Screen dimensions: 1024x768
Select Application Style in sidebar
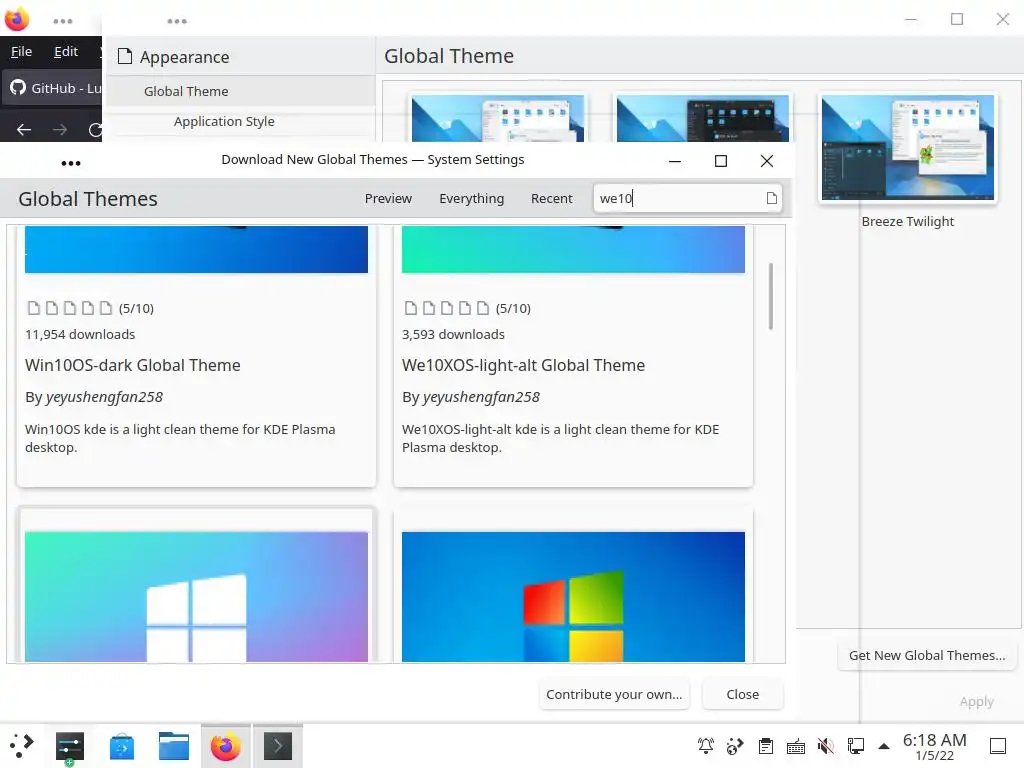click(x=240, y=121)
